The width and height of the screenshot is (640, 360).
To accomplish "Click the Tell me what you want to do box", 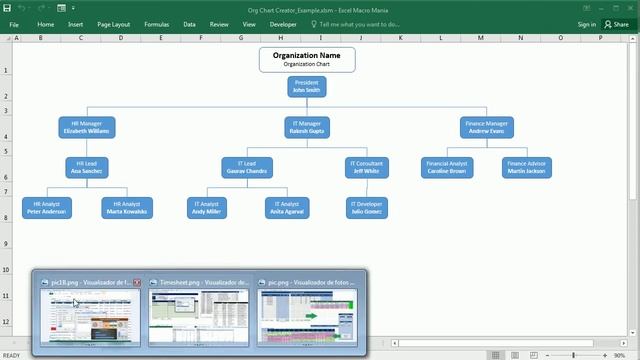I will [355, 24].
